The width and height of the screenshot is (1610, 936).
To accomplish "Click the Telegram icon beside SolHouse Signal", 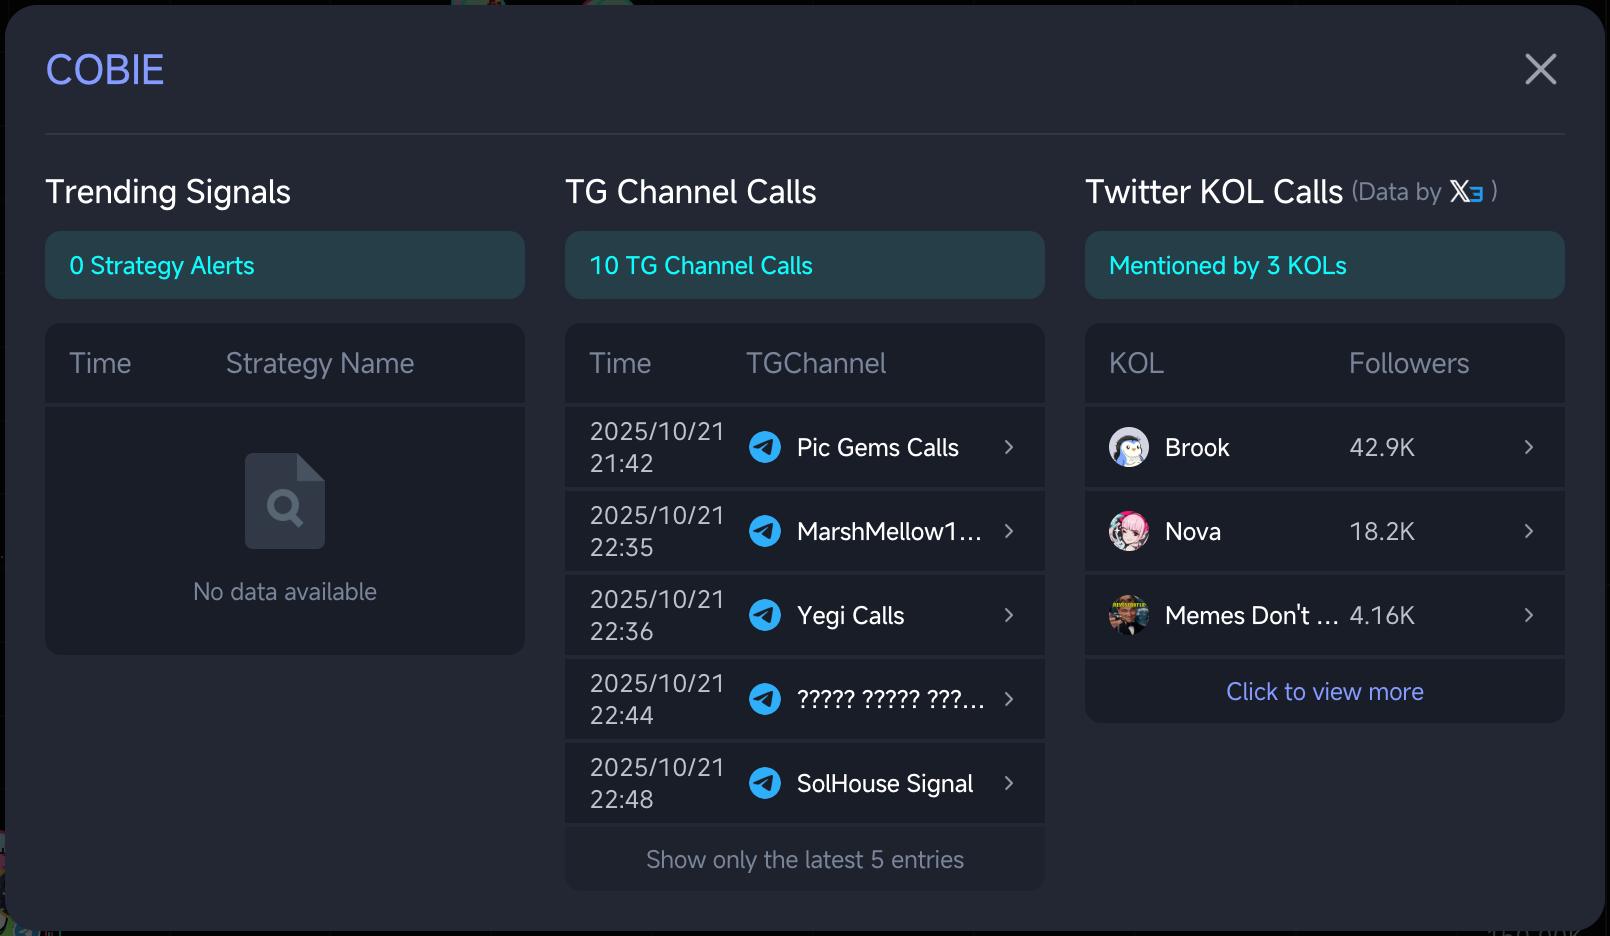I will coord(765,783).
